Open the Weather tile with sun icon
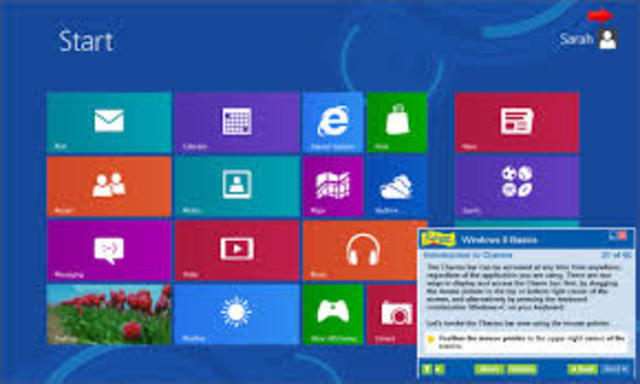640x384 pixels. click(237, 314)
